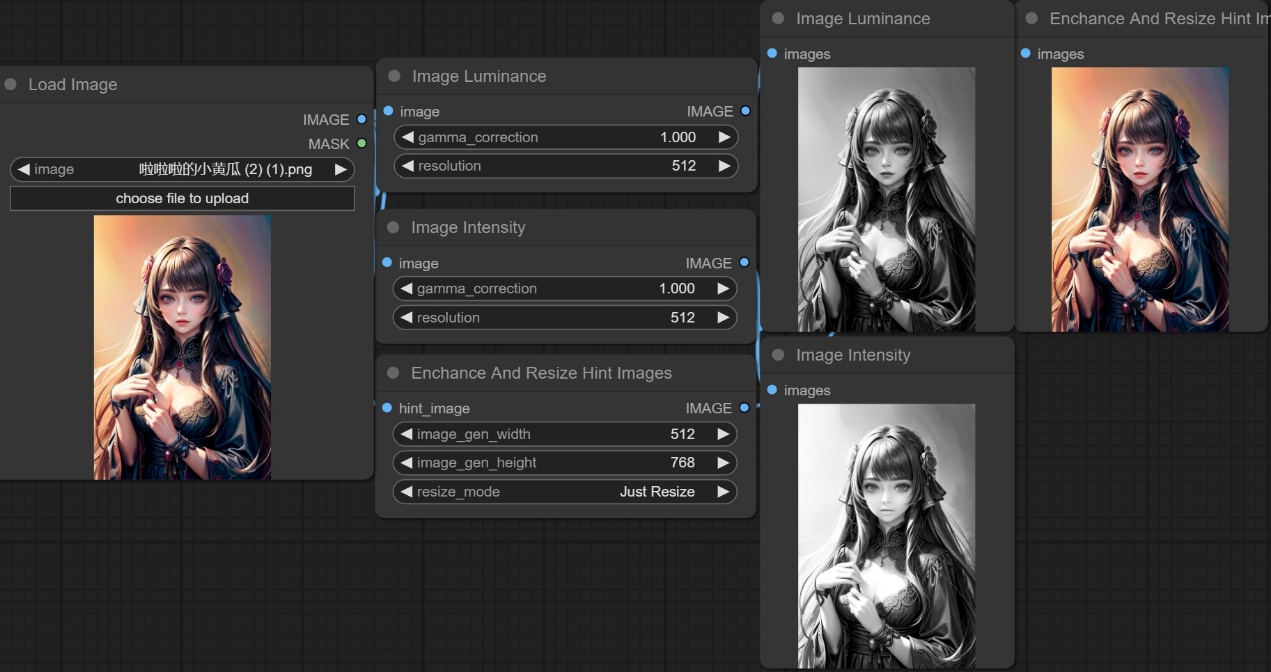Toggle collapse dot on center Image Luminance node
1271x672 pixels.
pyautogui.click(x=394, y=76)
